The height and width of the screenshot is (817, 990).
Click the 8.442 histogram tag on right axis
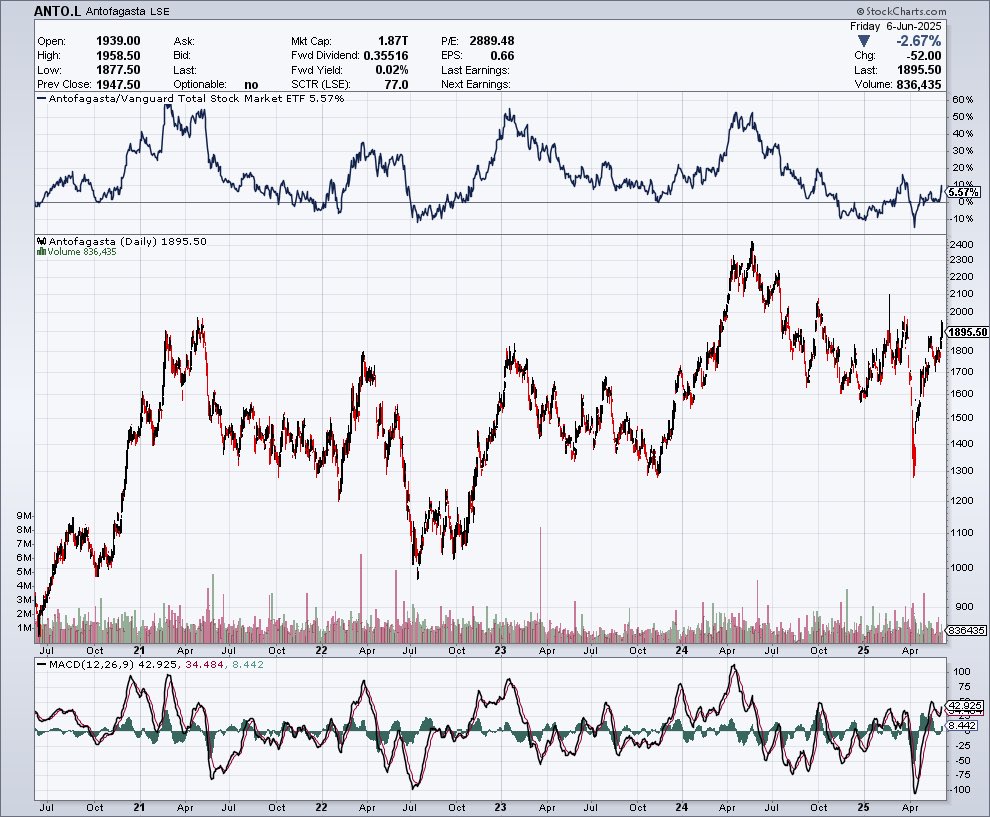point(962,726)
